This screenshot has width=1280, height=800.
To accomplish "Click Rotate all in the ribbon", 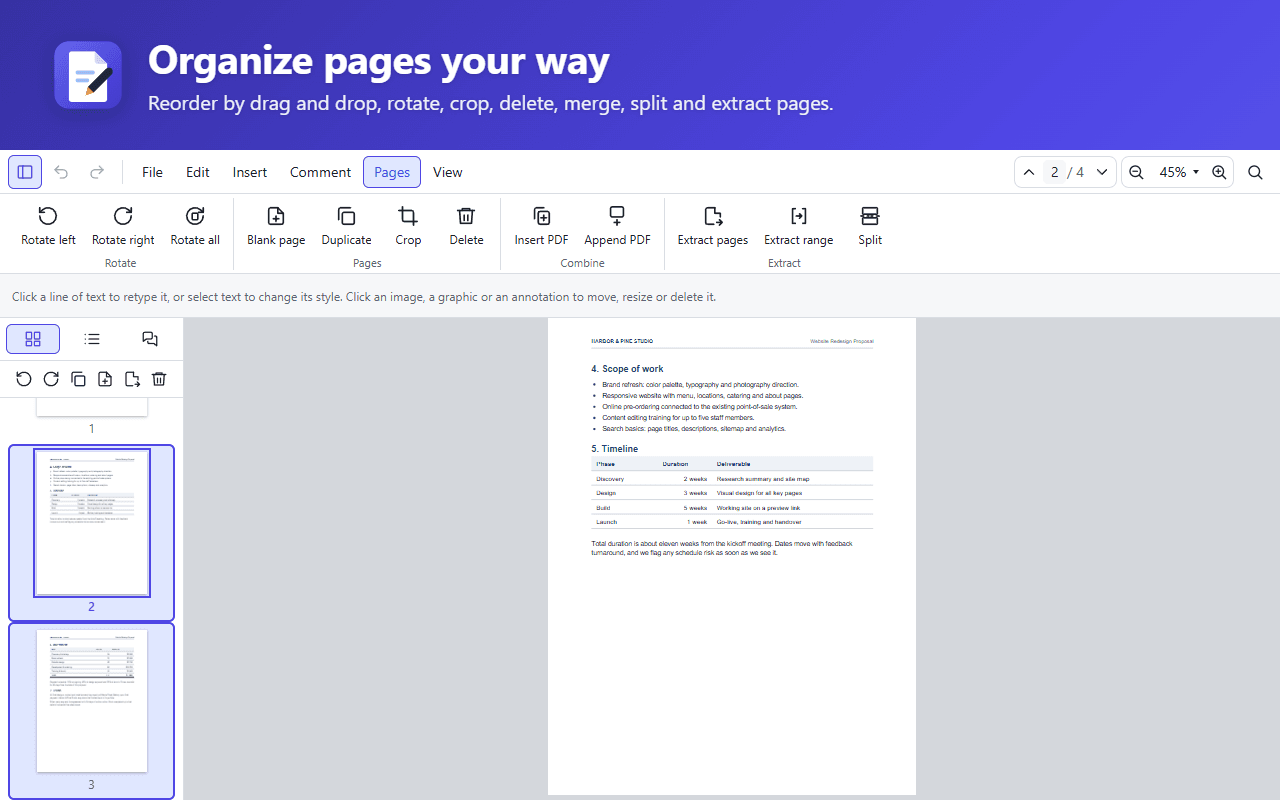I will pyautogui.click(x=195, y=226).
